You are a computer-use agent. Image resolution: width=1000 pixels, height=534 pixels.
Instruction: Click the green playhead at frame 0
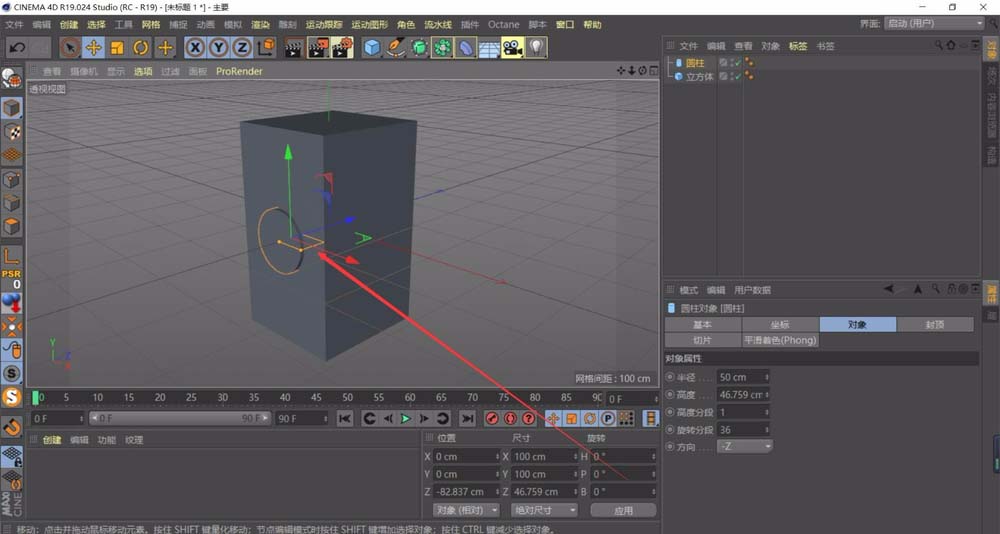click(36, 397)
